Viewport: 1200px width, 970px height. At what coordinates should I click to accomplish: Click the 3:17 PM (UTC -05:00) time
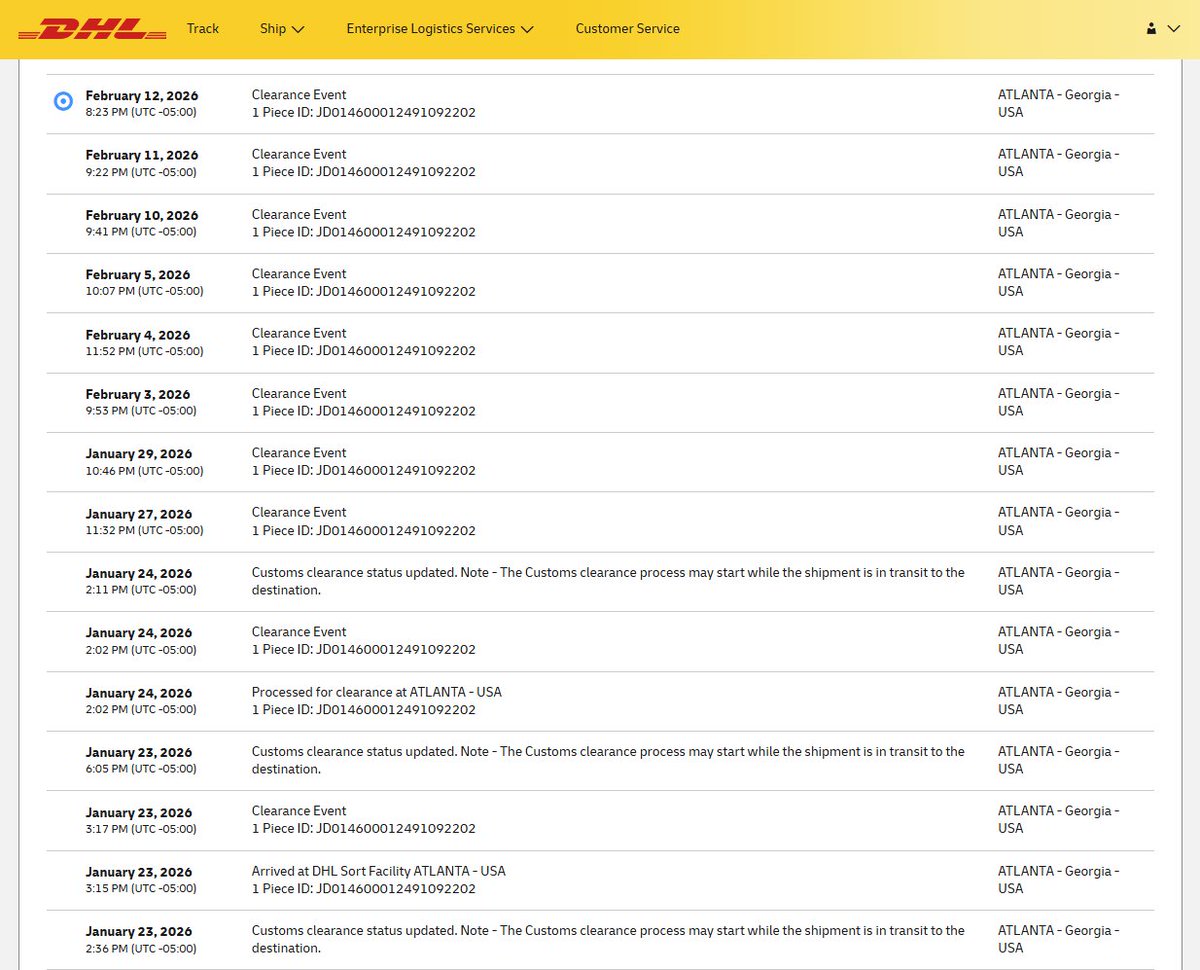(x=141, y=828)
